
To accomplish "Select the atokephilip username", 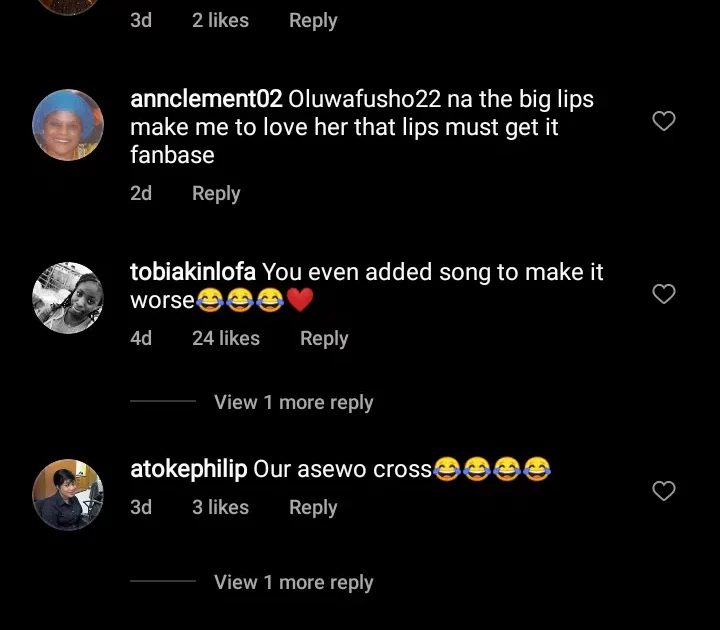I will coord(188,469).
